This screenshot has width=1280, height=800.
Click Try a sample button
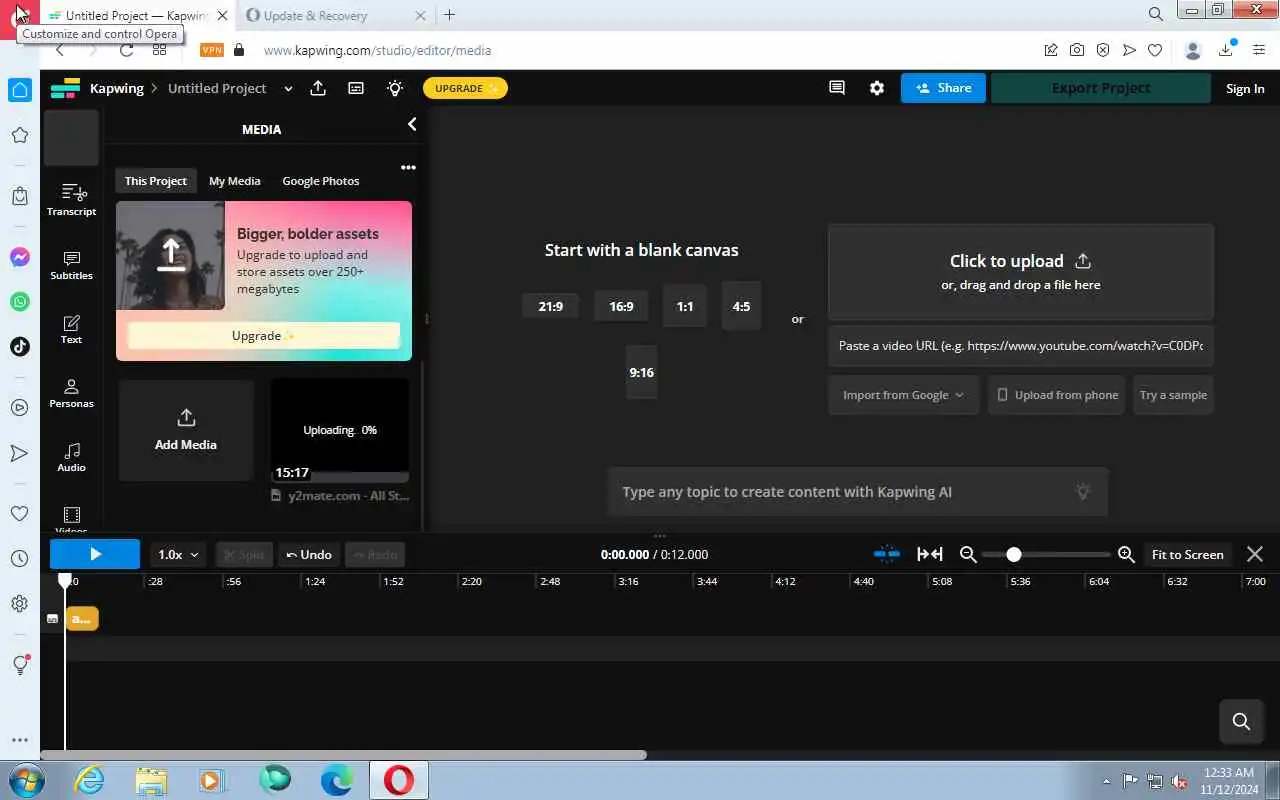pos(1173,395)
